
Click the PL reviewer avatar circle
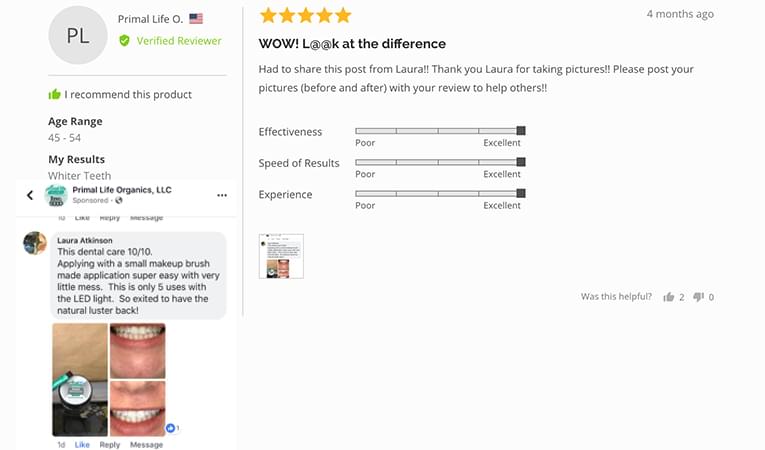[x=78, y=36]
